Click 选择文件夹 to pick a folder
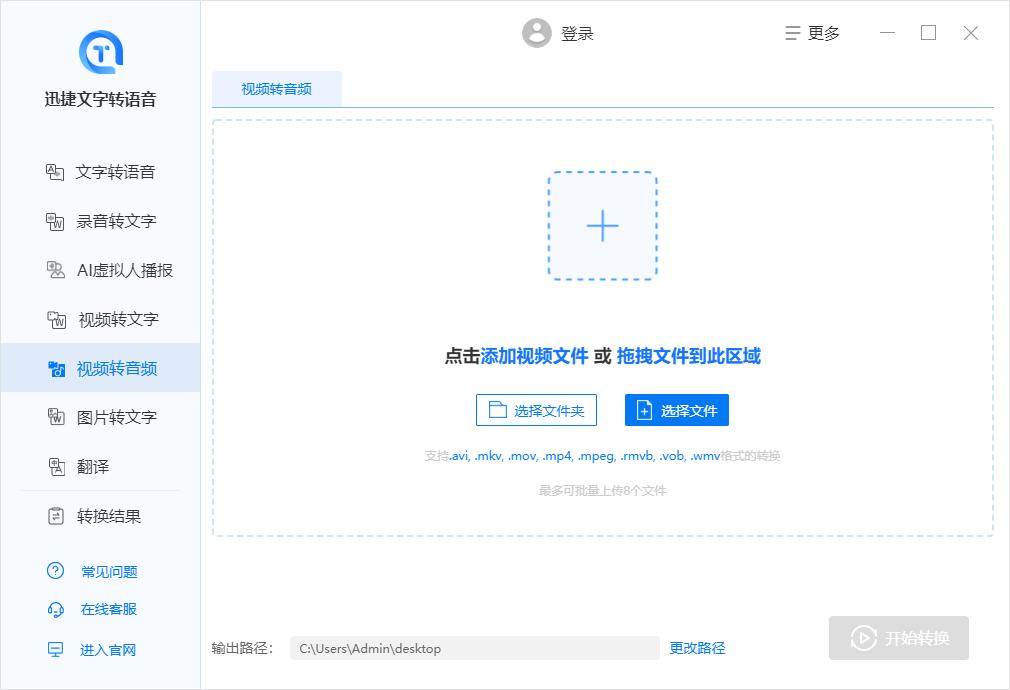Image resolution: width=1010 pixels, height=690 pixels. (536, 410)
